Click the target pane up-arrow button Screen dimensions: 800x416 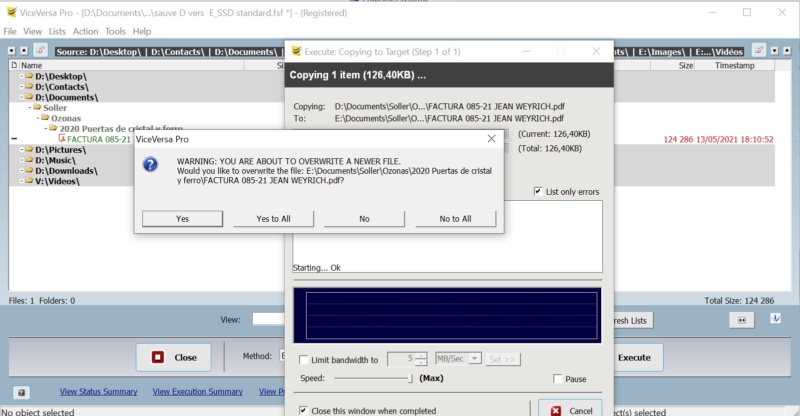[x=787, y=51]
